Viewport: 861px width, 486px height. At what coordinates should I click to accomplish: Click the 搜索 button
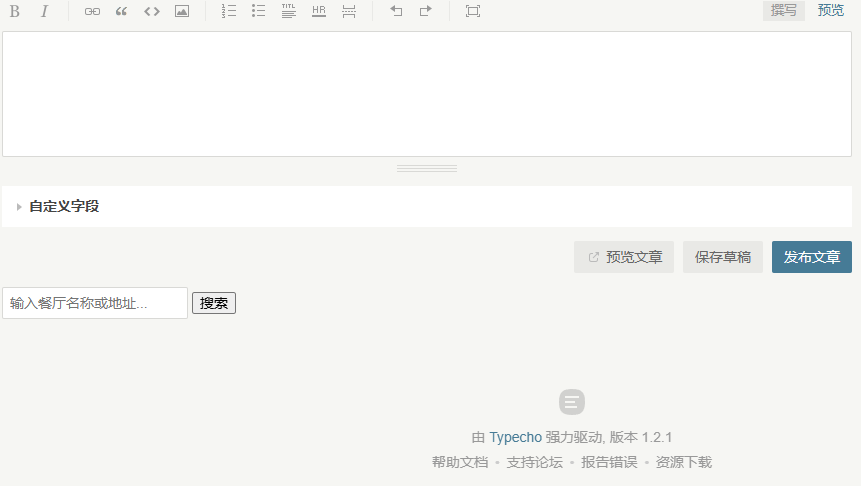[214, 303]
